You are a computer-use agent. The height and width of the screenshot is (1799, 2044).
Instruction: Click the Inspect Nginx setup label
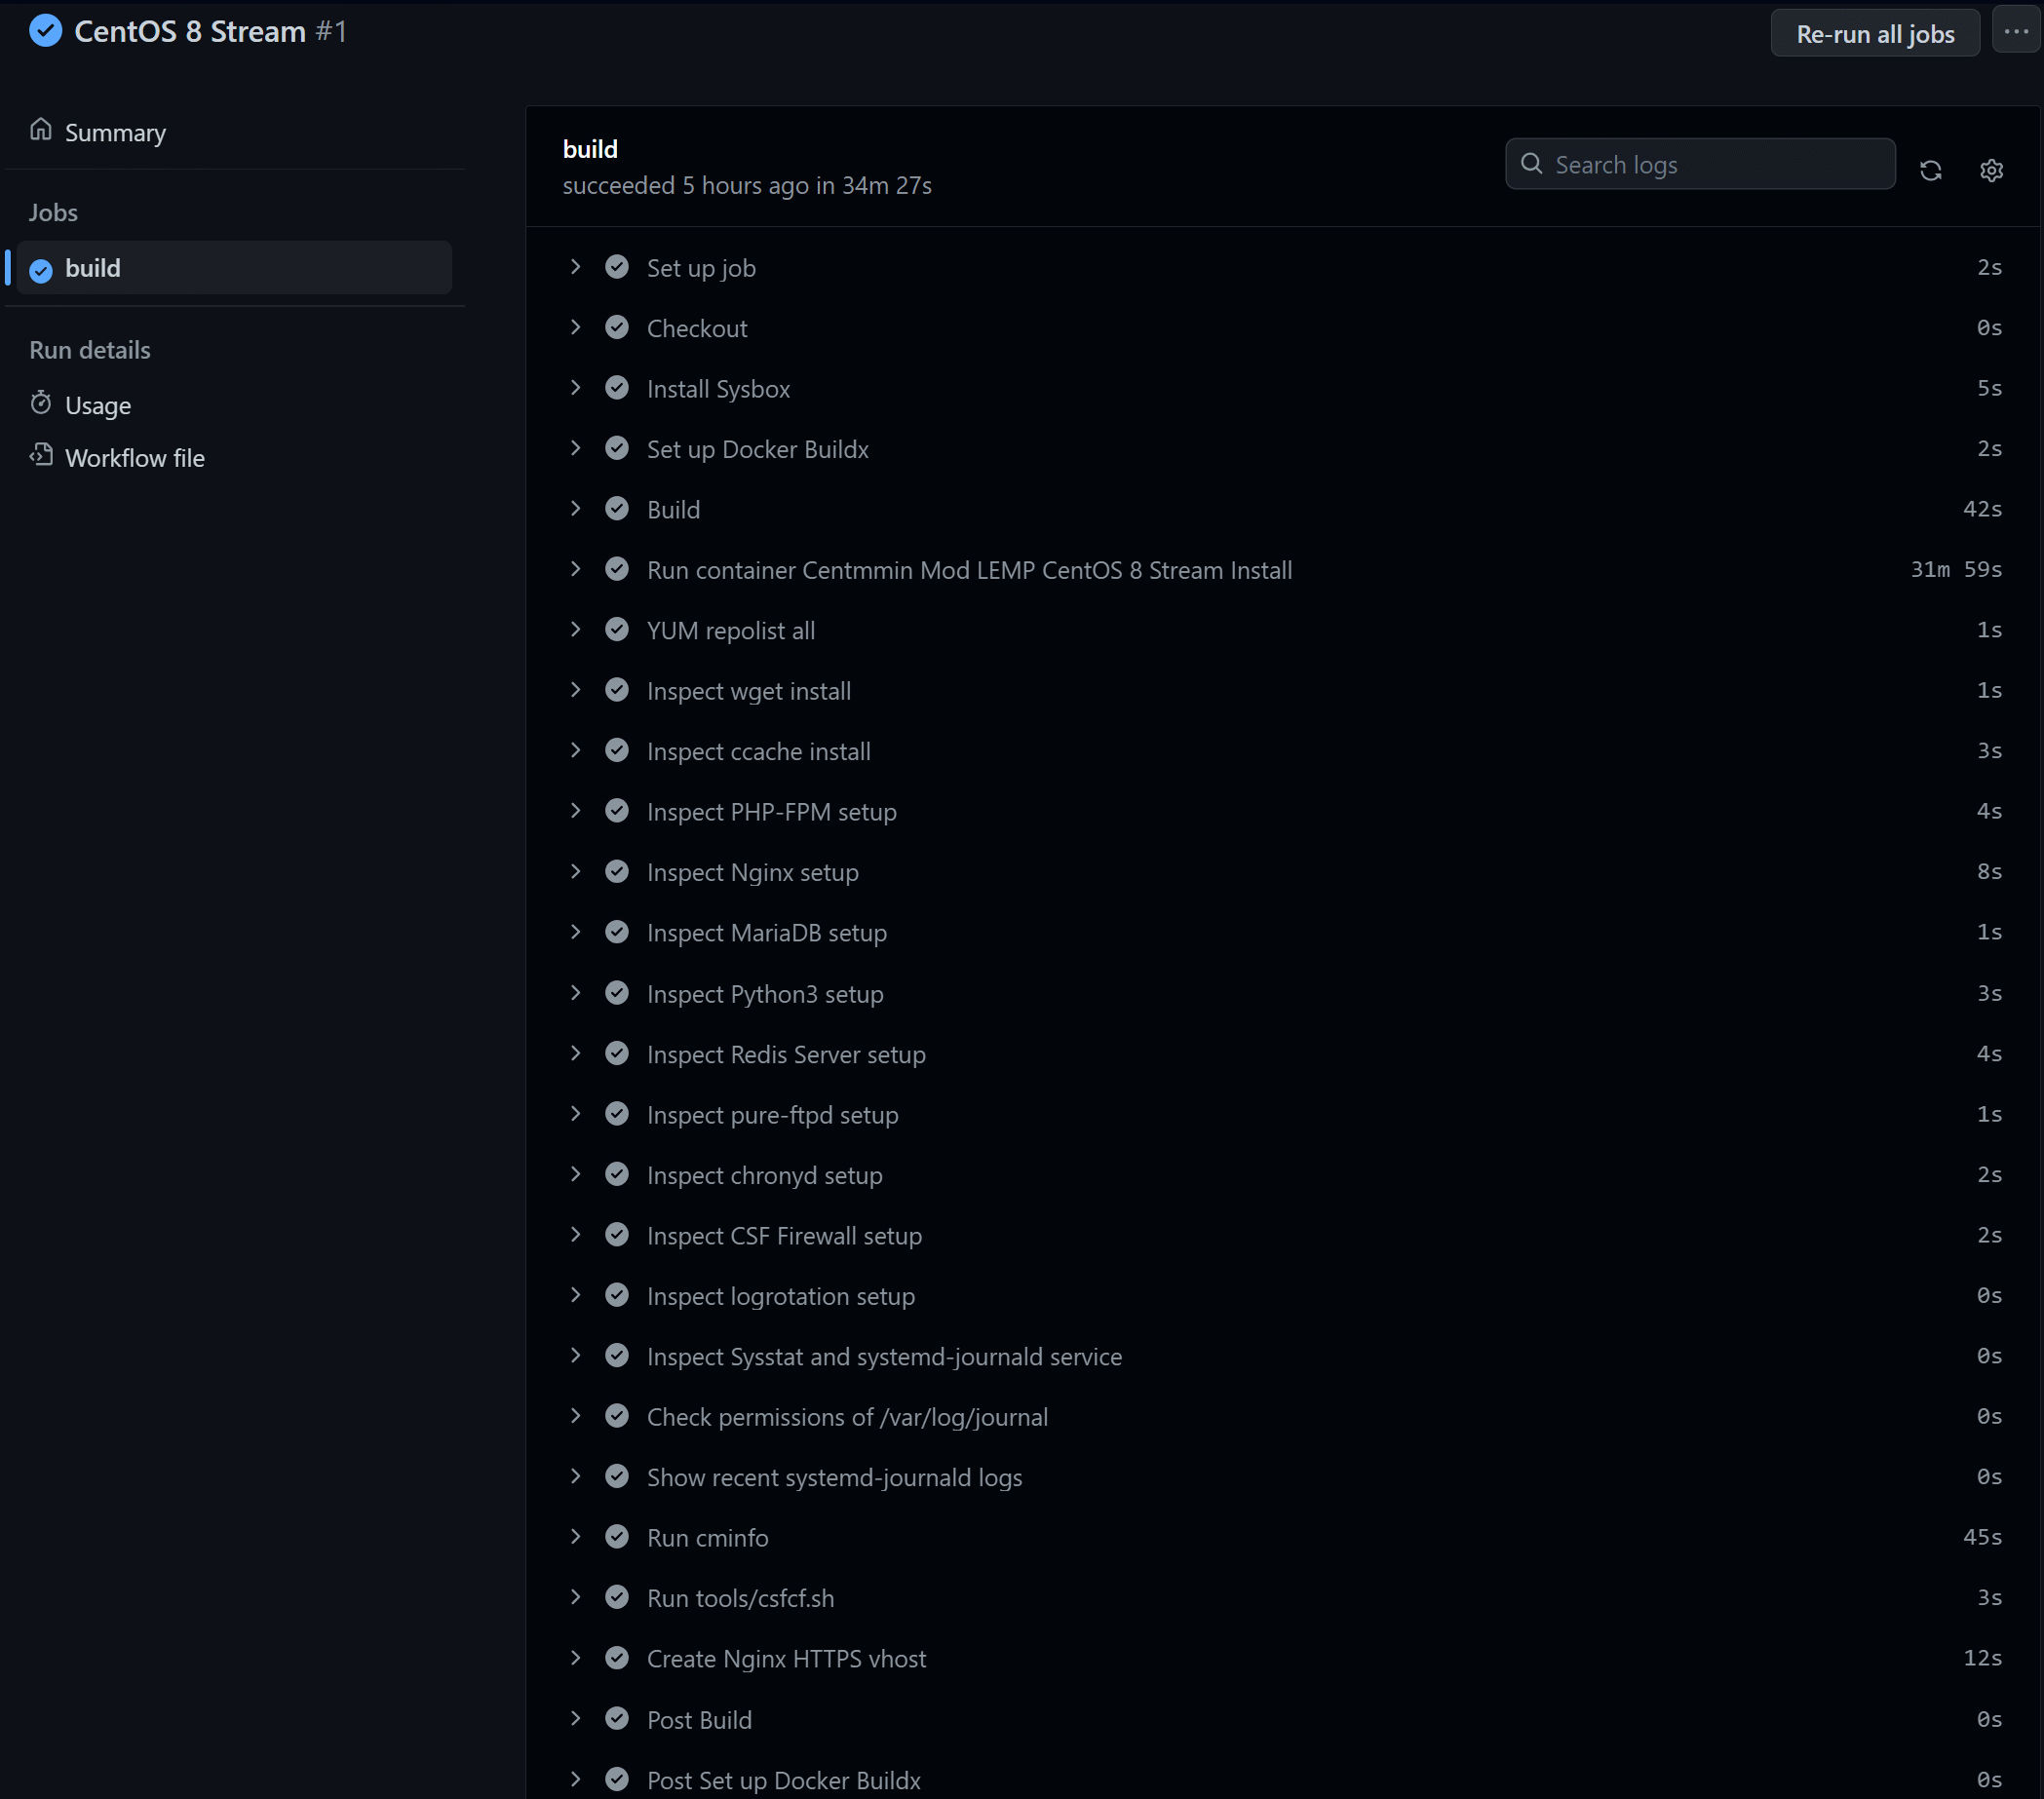tap(752, 872)
